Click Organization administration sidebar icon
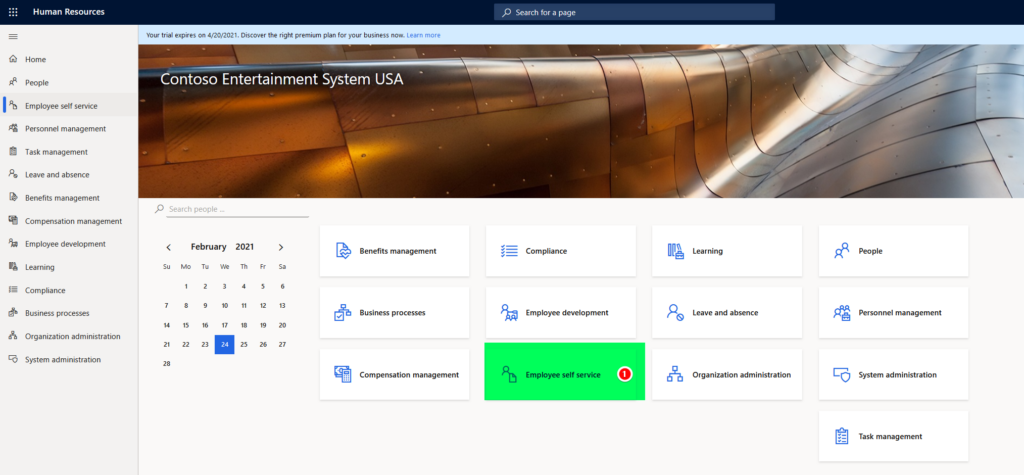The image size is (1024, 475). pyautogui.click(x=12, y=336)
